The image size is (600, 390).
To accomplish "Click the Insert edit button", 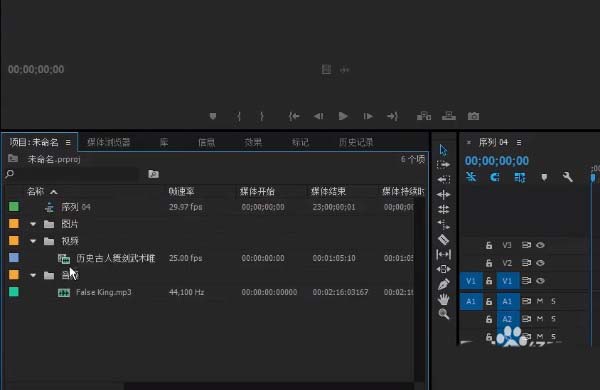I will pyautogui.click(x=424, y=116).
